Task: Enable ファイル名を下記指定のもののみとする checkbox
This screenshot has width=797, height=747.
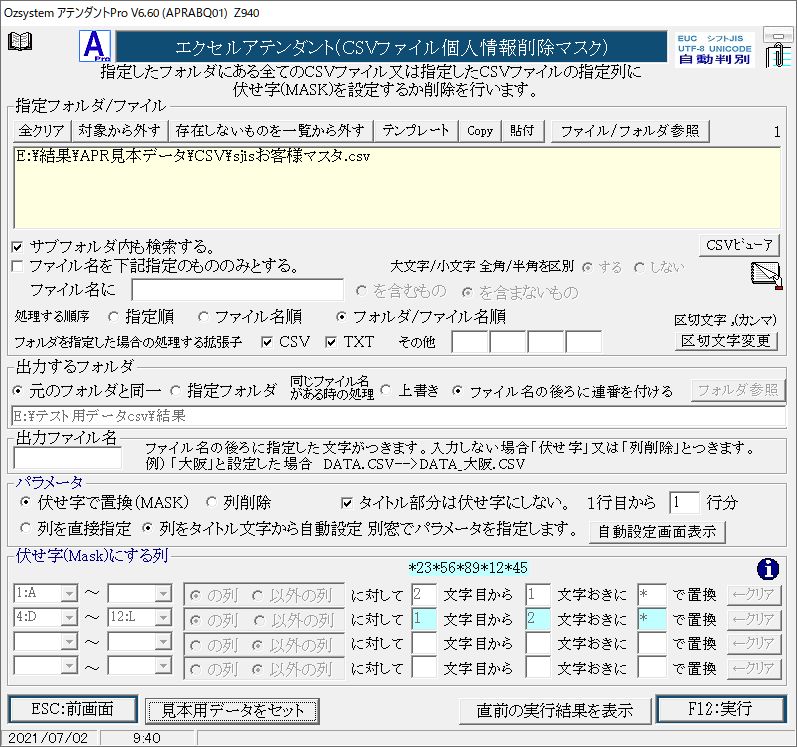Action: 18,266
